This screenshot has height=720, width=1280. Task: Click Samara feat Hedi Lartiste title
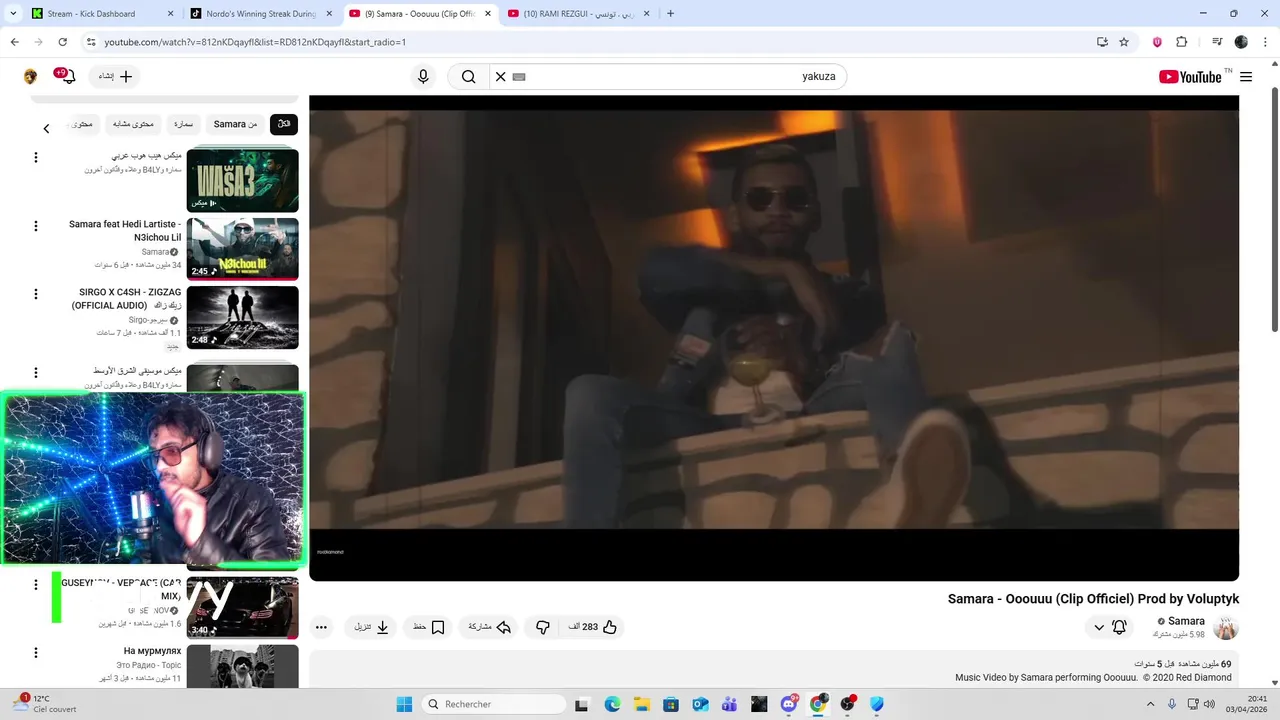click(x=125, y=231)
